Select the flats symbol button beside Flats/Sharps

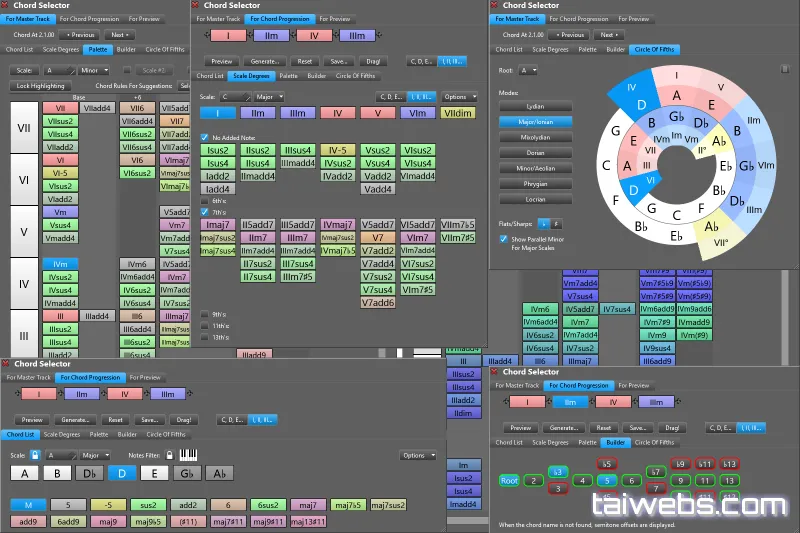(x=543, y=224)
